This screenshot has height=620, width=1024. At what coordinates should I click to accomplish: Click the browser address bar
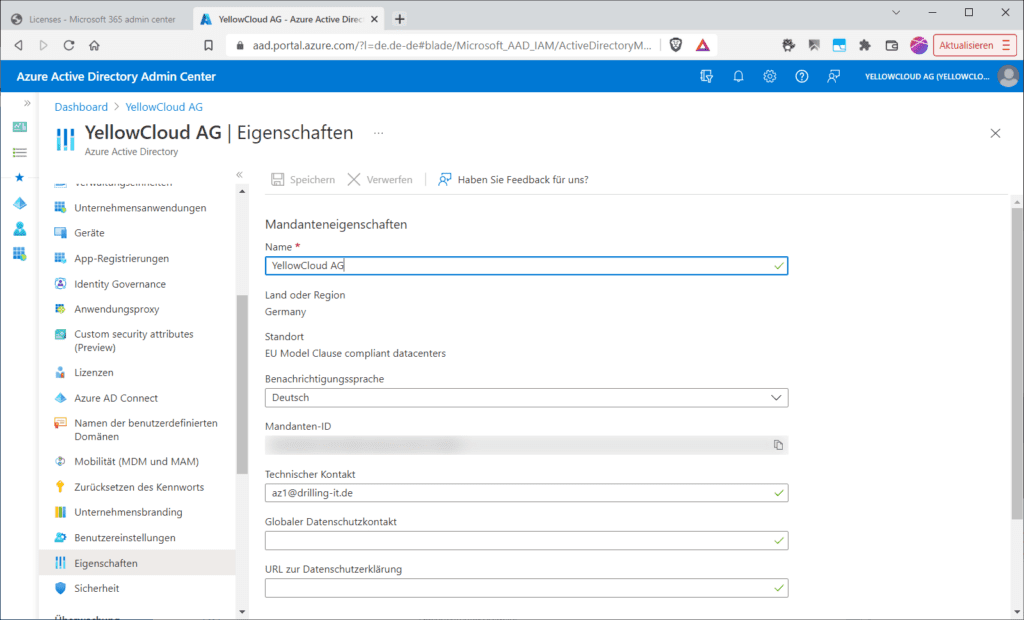pos(451,45)
